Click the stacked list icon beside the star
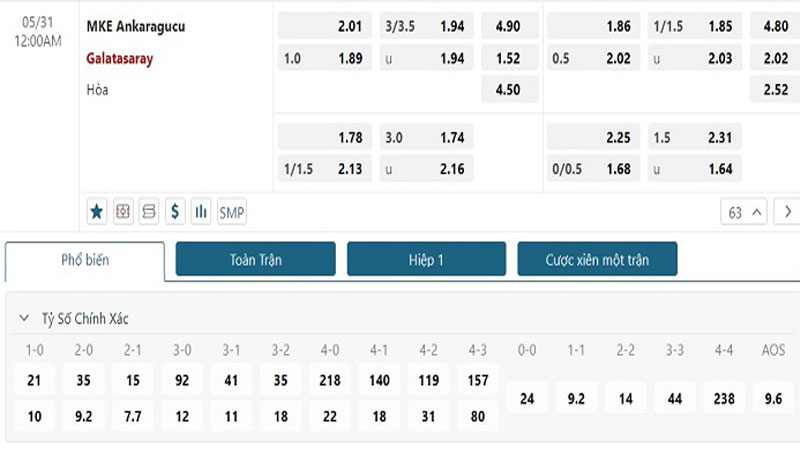The height and width of the screenshot is (450, 800). point(149,212)
